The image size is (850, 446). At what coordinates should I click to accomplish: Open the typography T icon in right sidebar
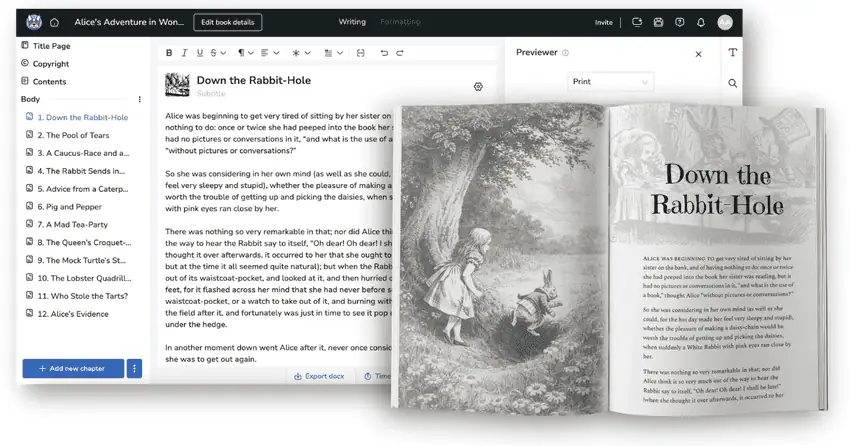(732, 53)
